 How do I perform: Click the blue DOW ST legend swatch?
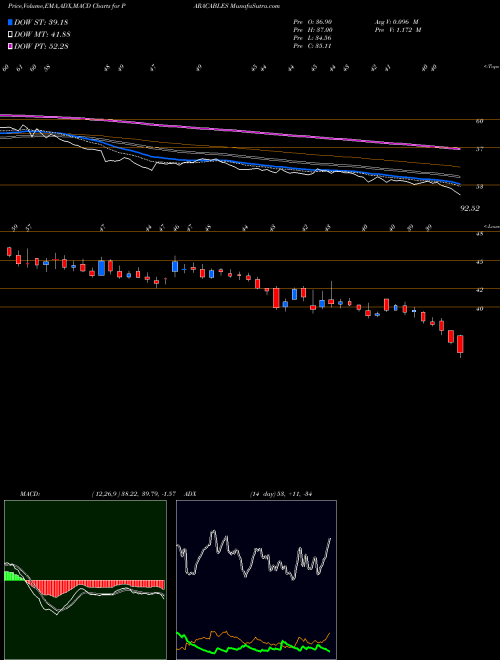[x=11, y=22]
